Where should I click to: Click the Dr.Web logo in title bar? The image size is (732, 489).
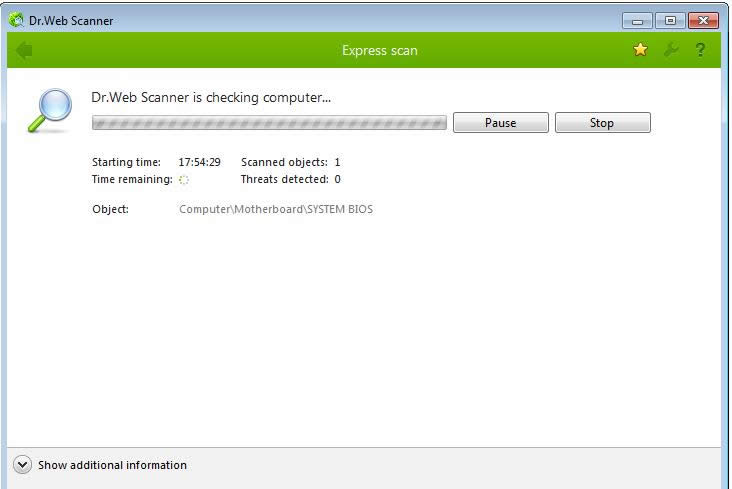(16, 20)
